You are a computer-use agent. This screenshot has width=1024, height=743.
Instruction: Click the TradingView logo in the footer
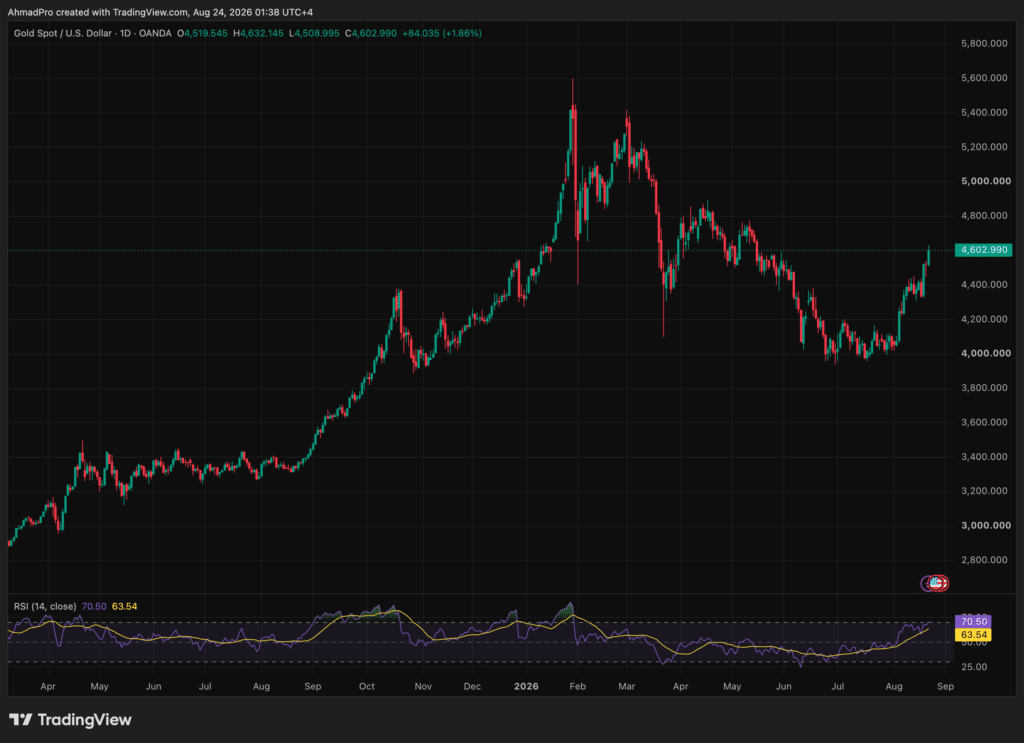[x=71, y=719]
